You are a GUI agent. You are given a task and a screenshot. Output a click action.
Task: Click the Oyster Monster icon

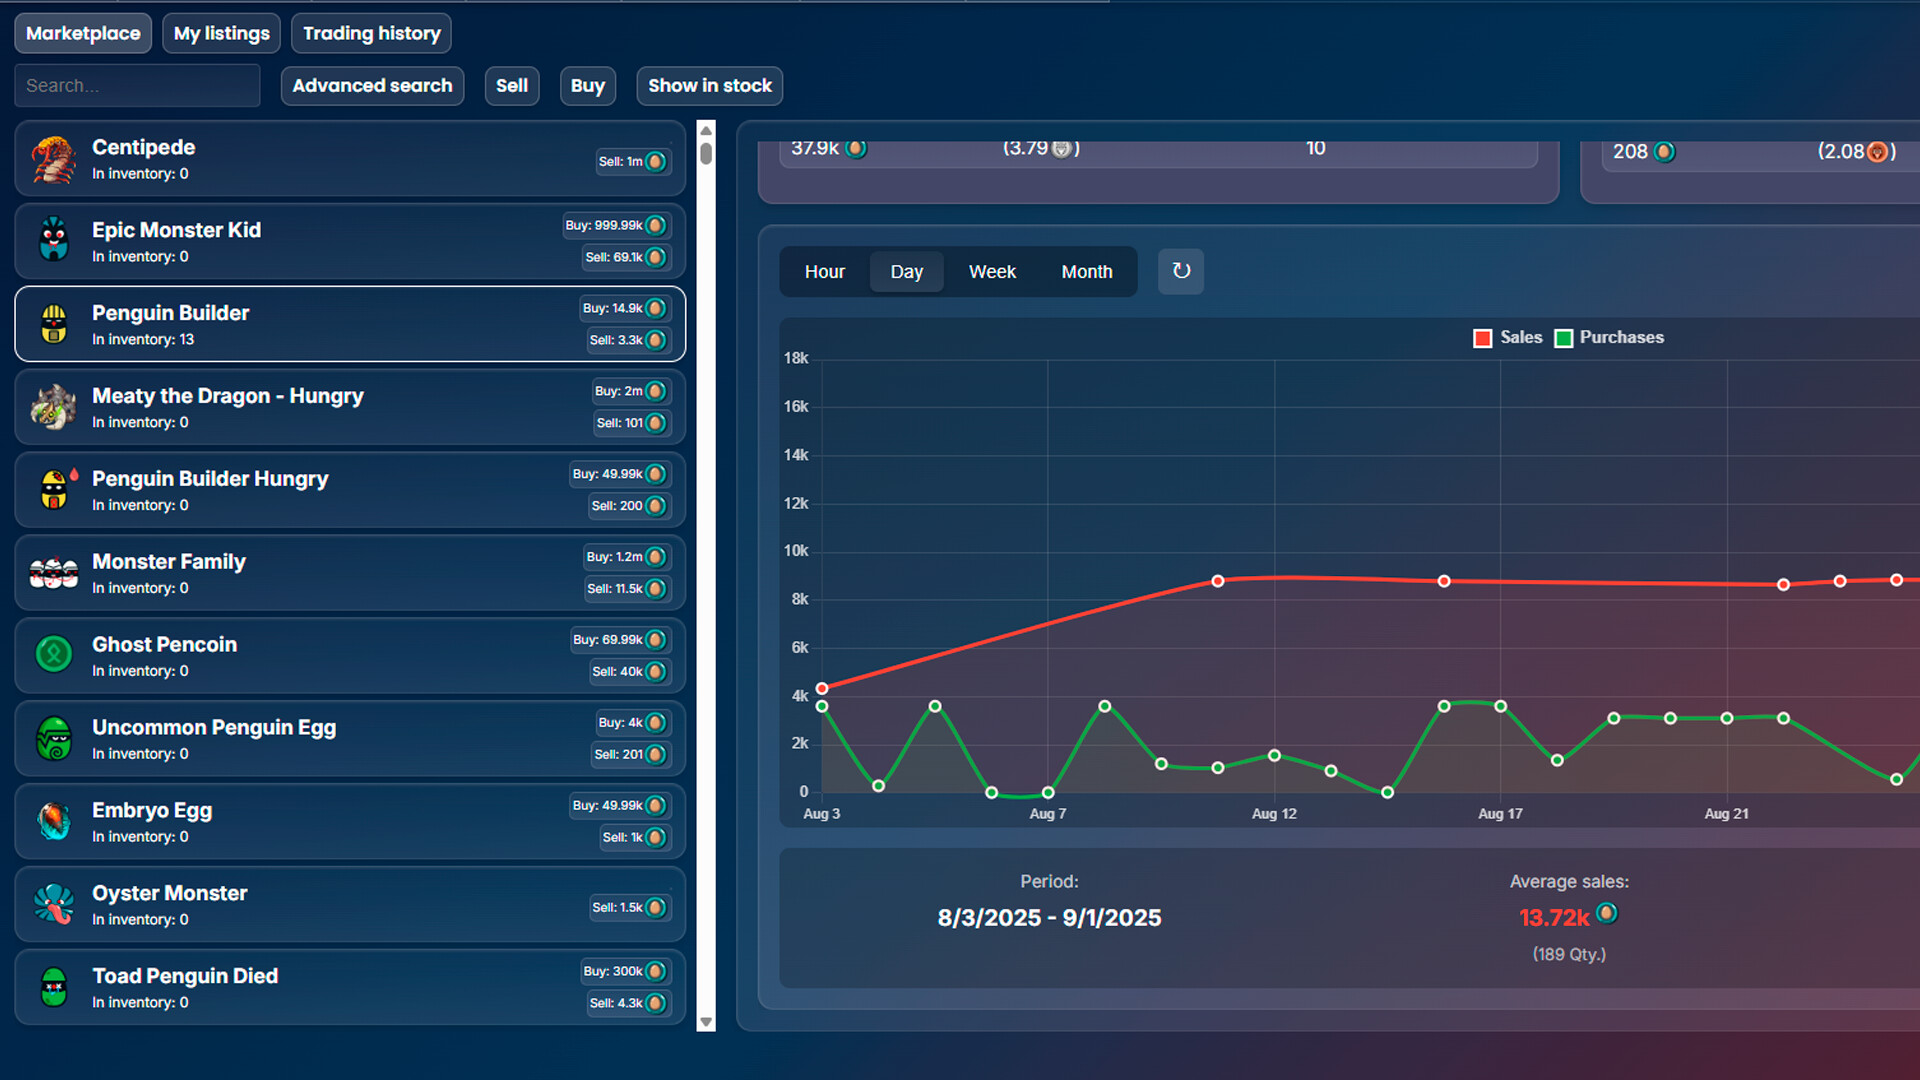coord(53,904)
